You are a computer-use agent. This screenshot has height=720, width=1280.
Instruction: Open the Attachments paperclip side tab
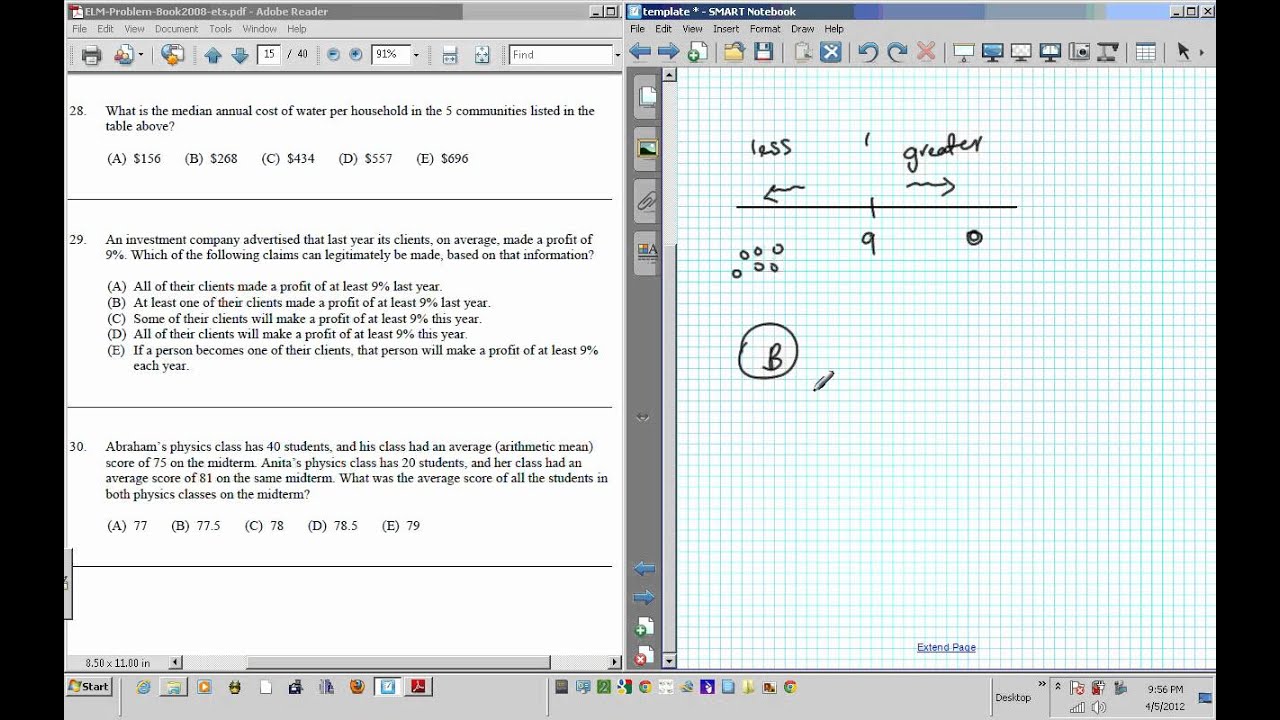click(647, 201)
